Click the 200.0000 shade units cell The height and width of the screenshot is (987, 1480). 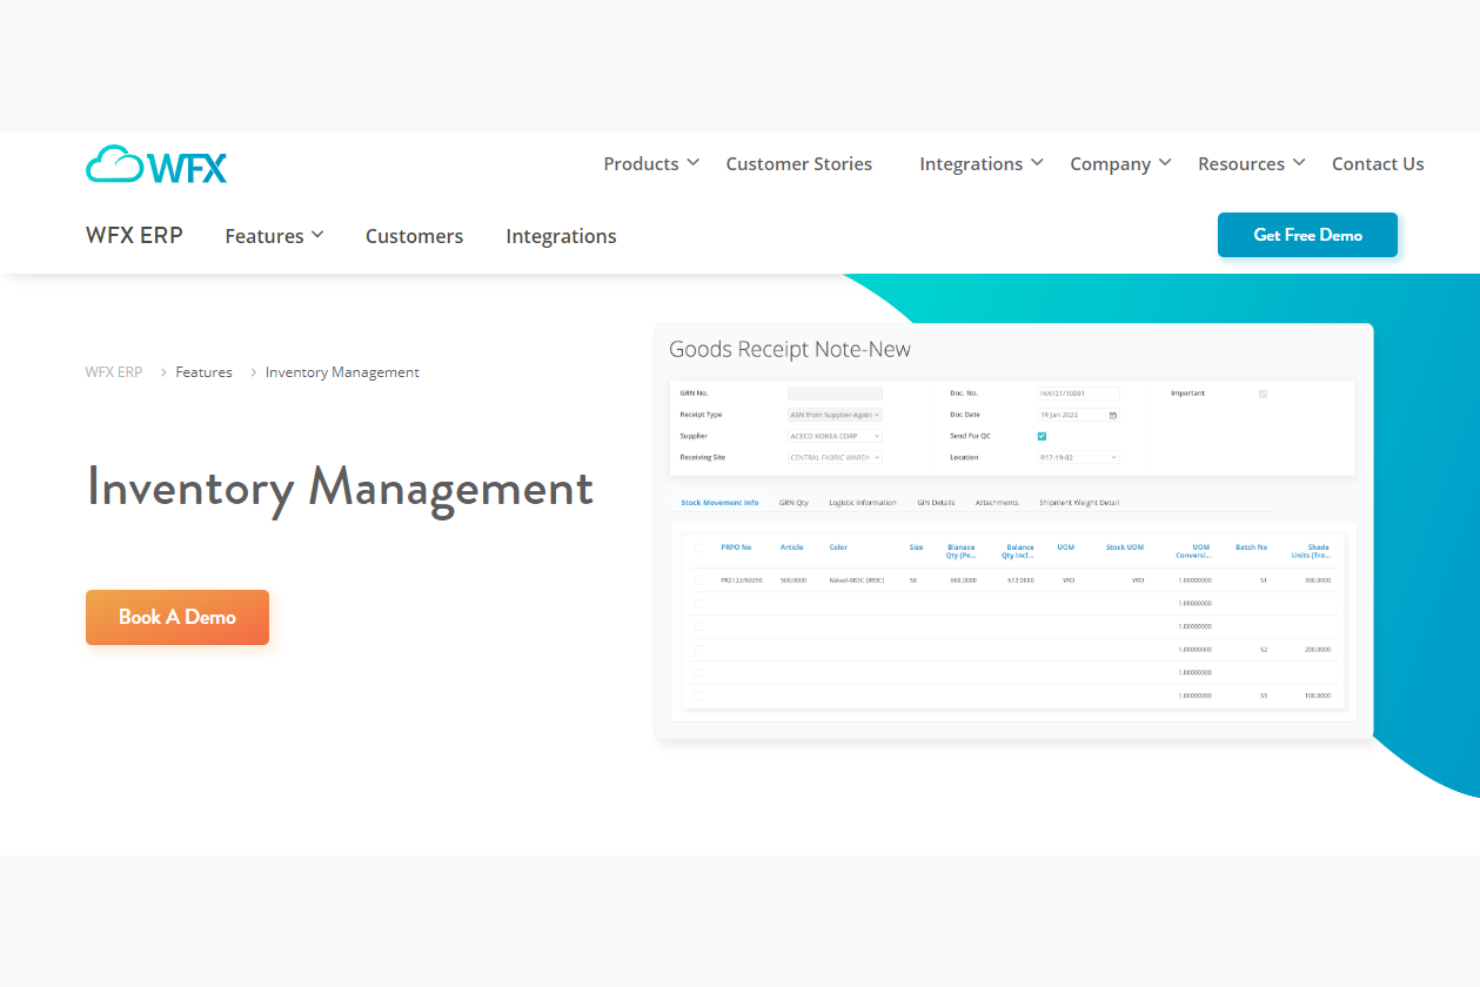pyautogui.click(x=1318, y=650)
